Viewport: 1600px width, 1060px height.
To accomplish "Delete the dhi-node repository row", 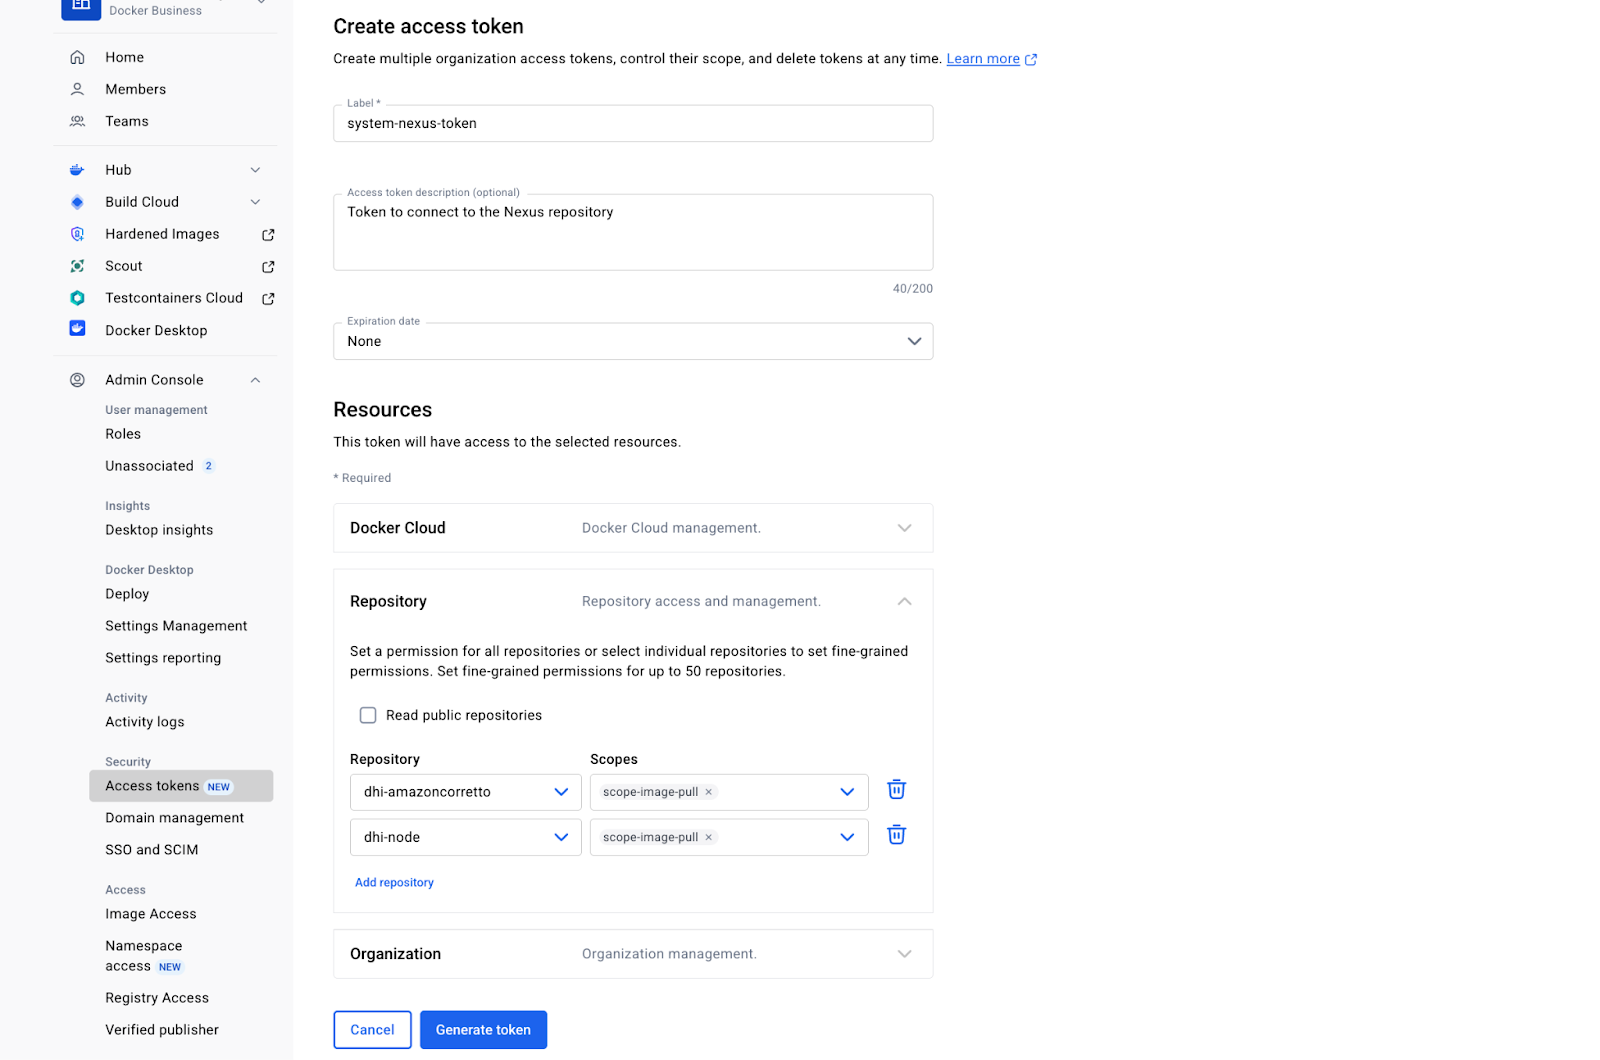I will [895, 834].
